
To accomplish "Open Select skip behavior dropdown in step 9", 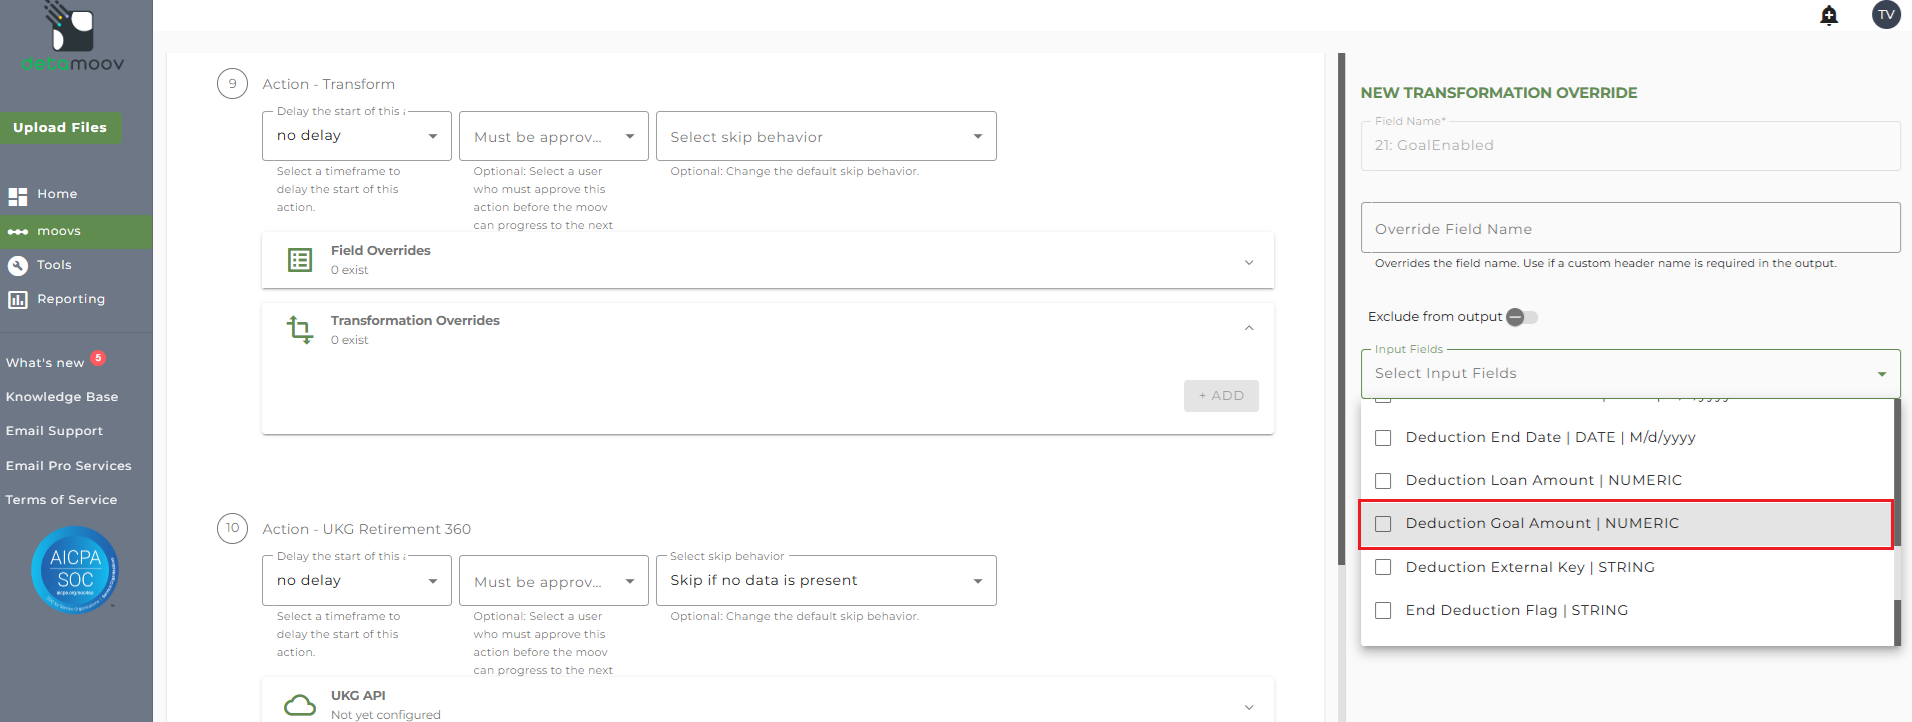I will 826,137.
